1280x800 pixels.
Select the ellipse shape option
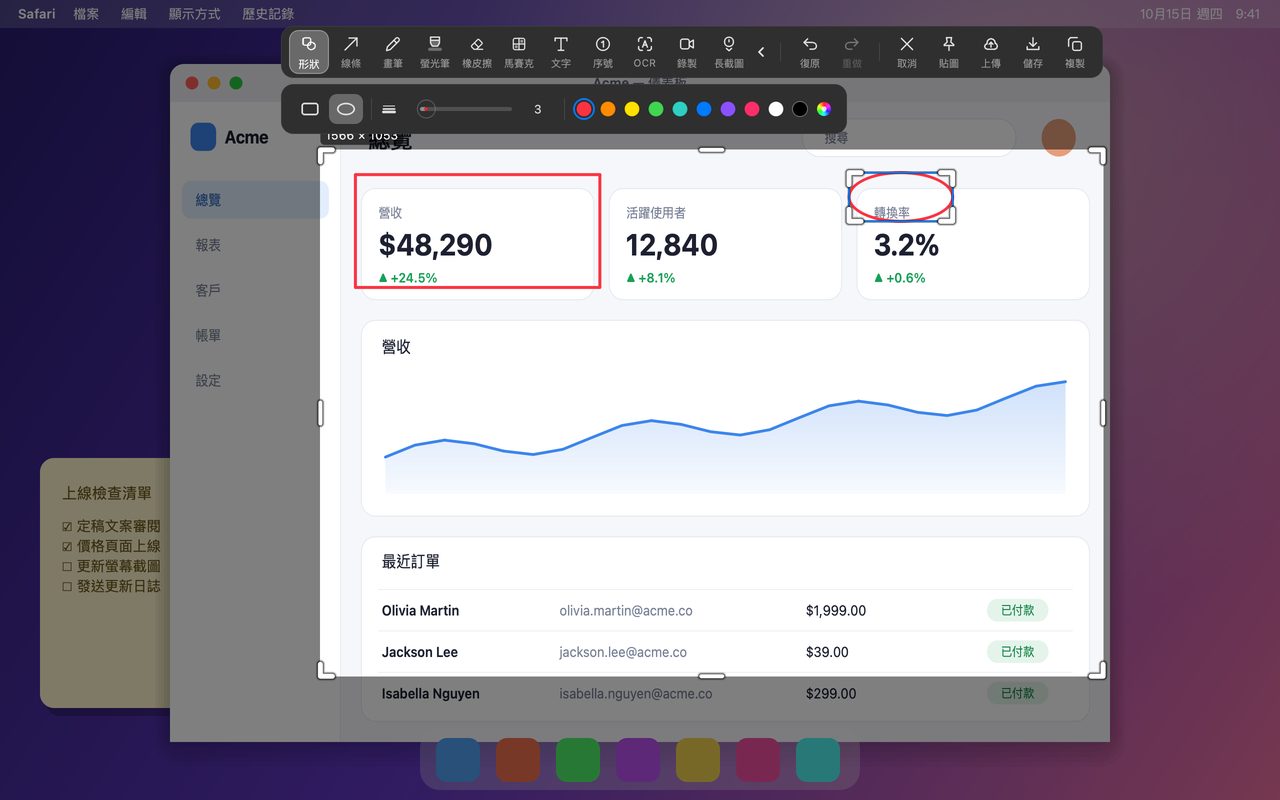tap(346, 109)
